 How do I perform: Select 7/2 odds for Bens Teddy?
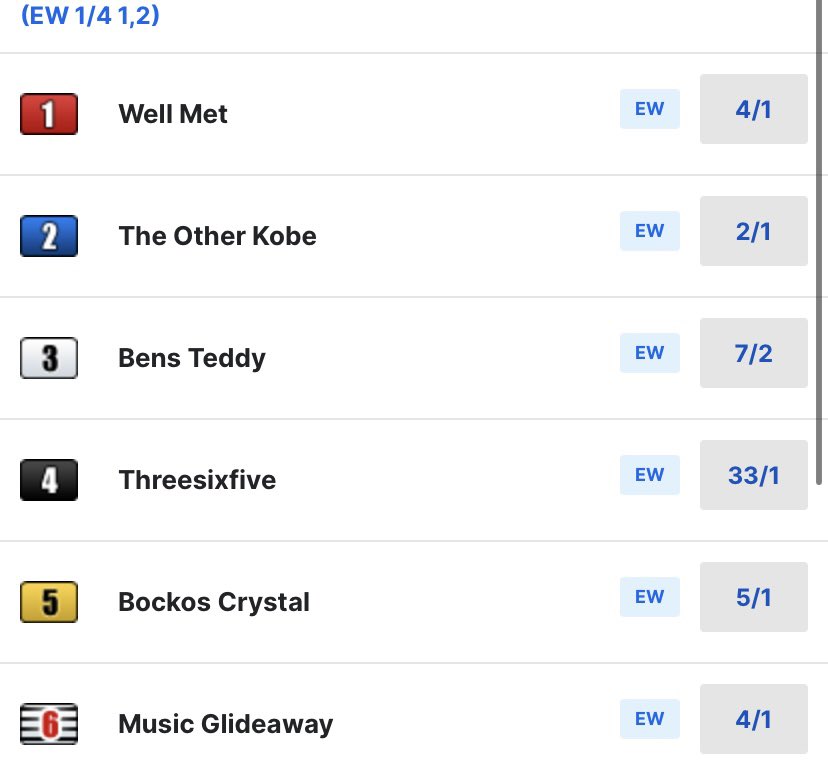point(753,353)
